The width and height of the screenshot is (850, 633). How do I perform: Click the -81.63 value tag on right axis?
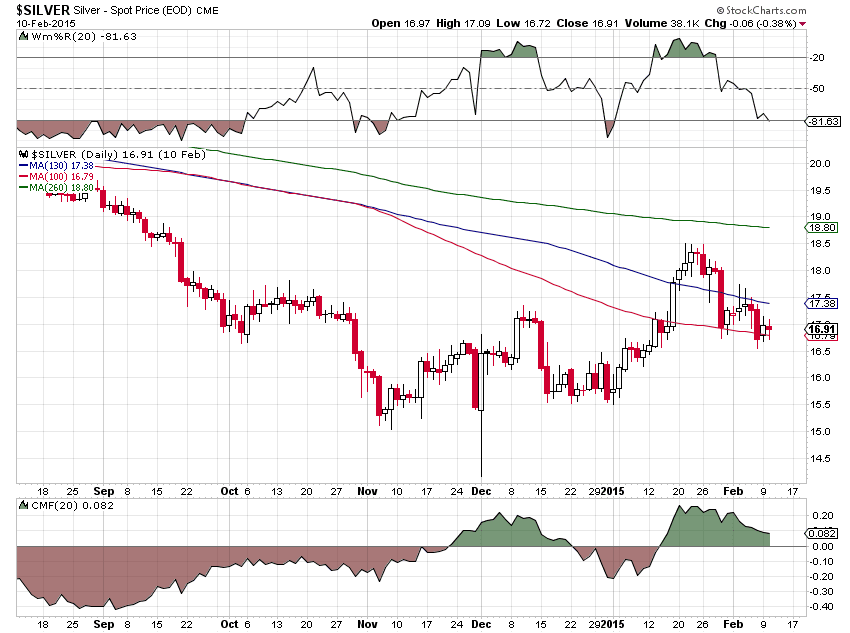click(x=824, y=121)
